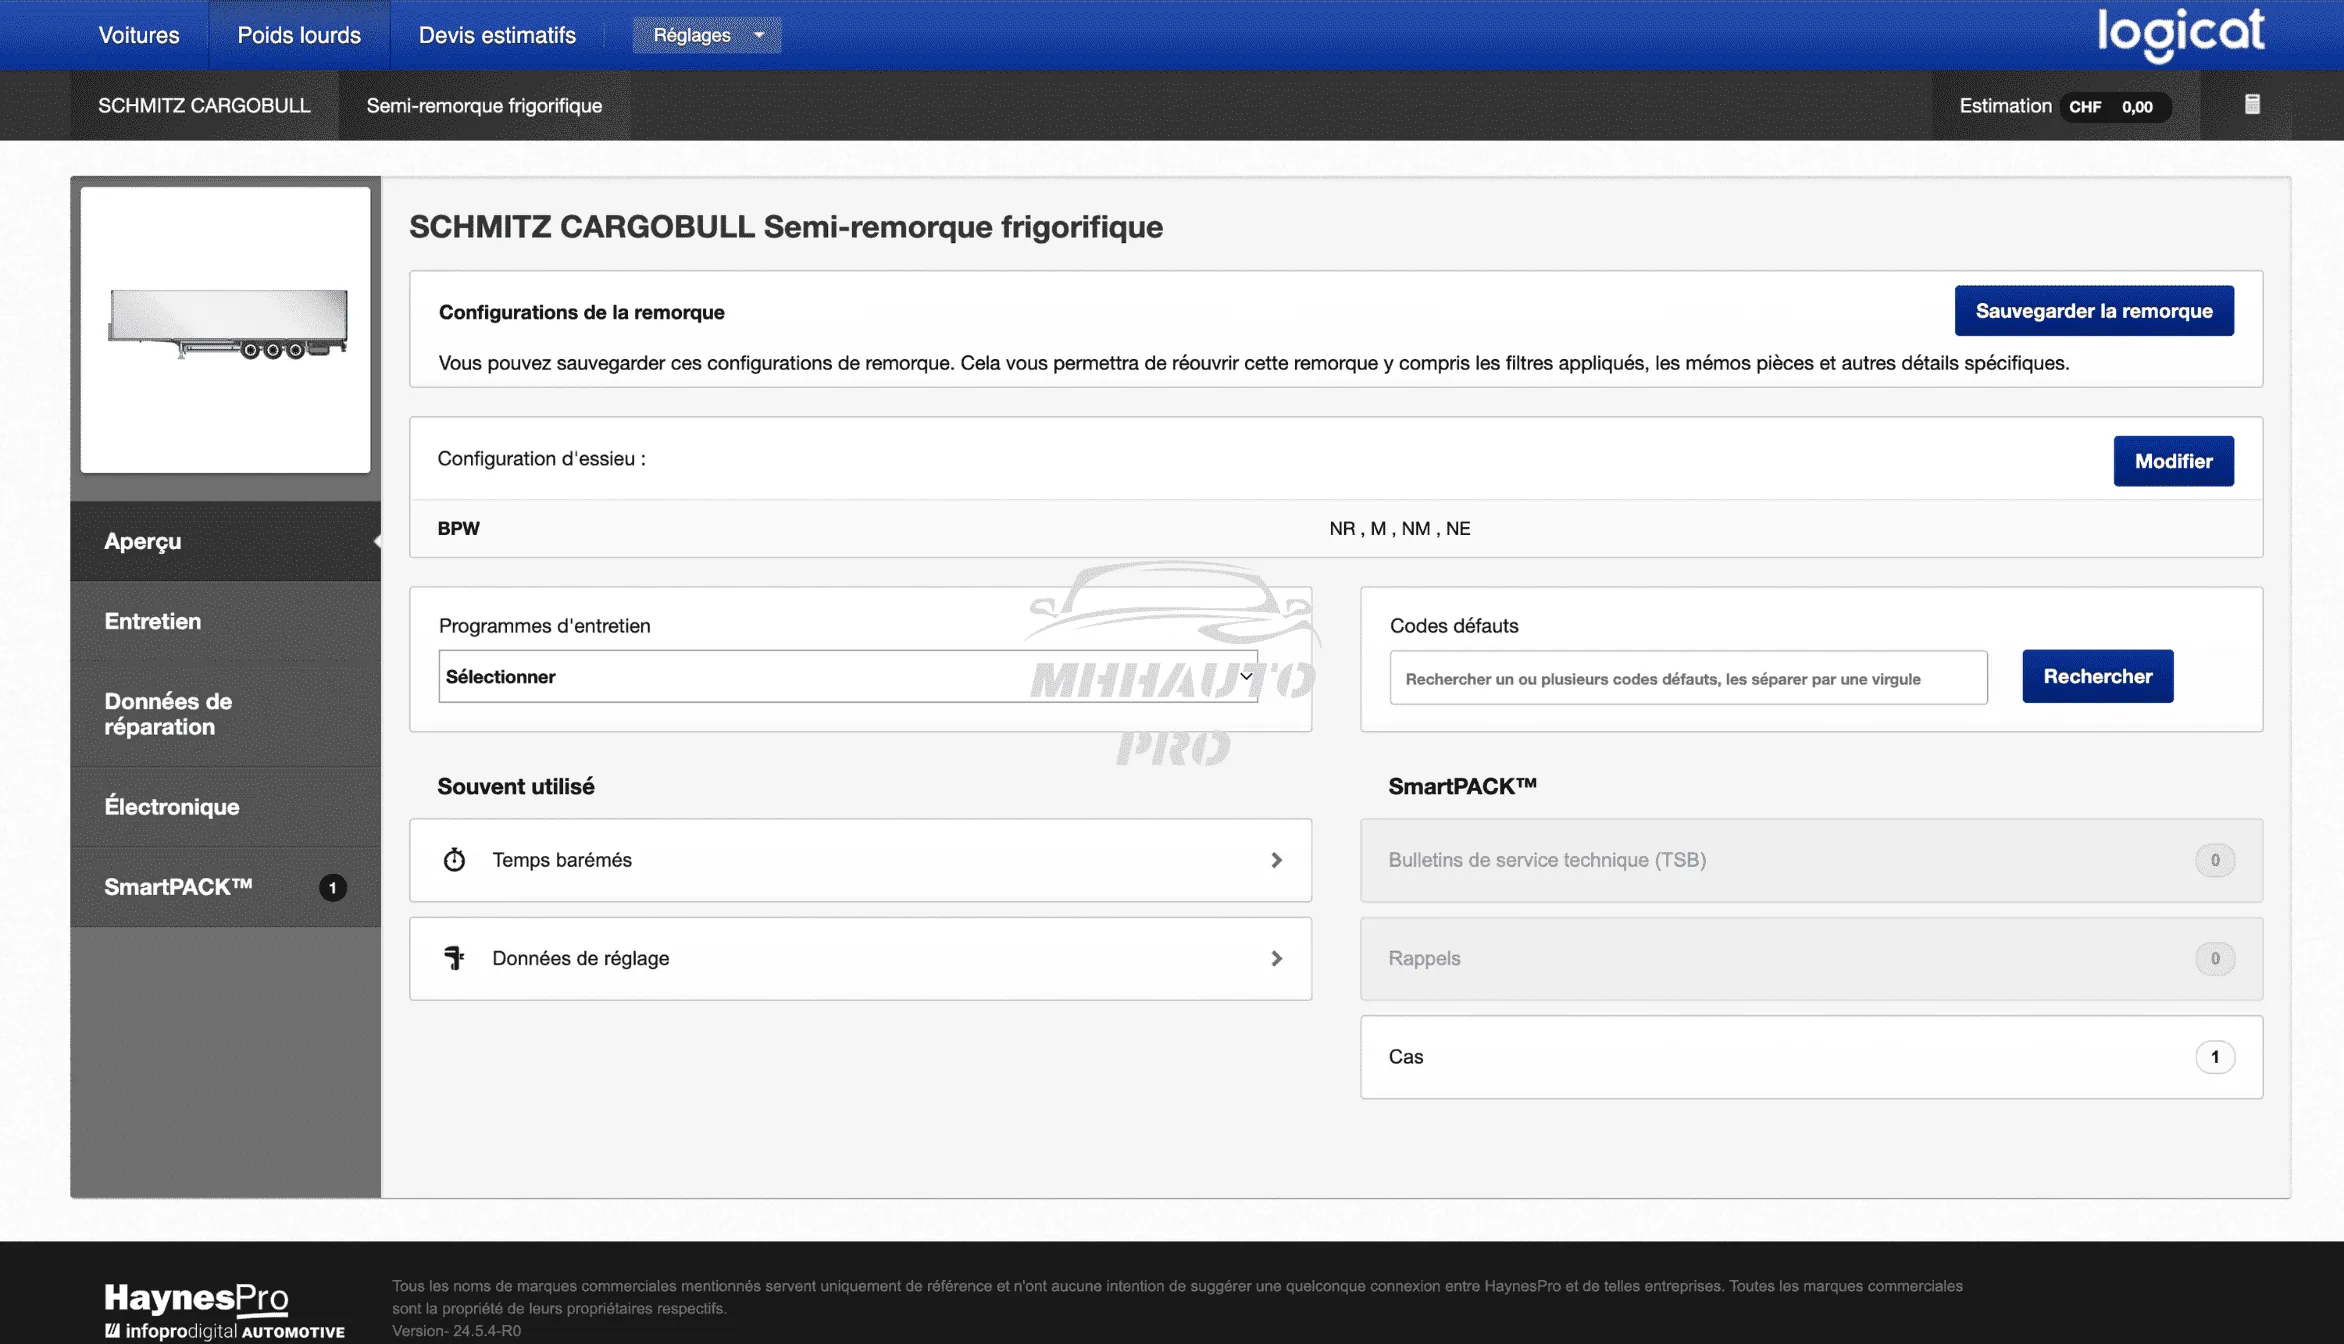Open Temps barémés via its chevron arrow
Image resolution: width=2344 pixels, height=1344 pixels.
click(1276, 860)
